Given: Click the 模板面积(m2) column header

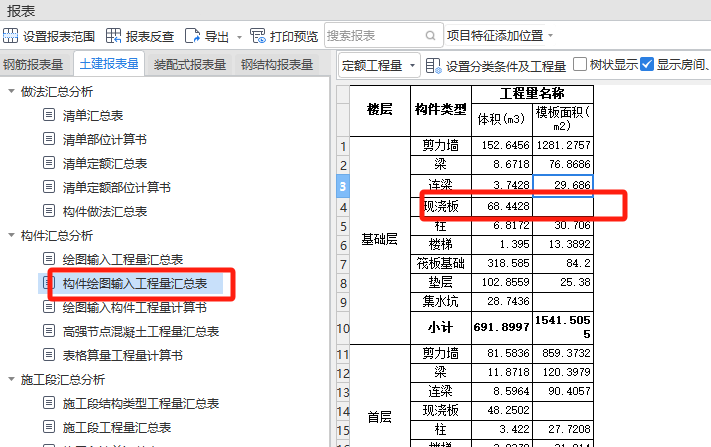Looking at the screenshot, I should (563, 119).
